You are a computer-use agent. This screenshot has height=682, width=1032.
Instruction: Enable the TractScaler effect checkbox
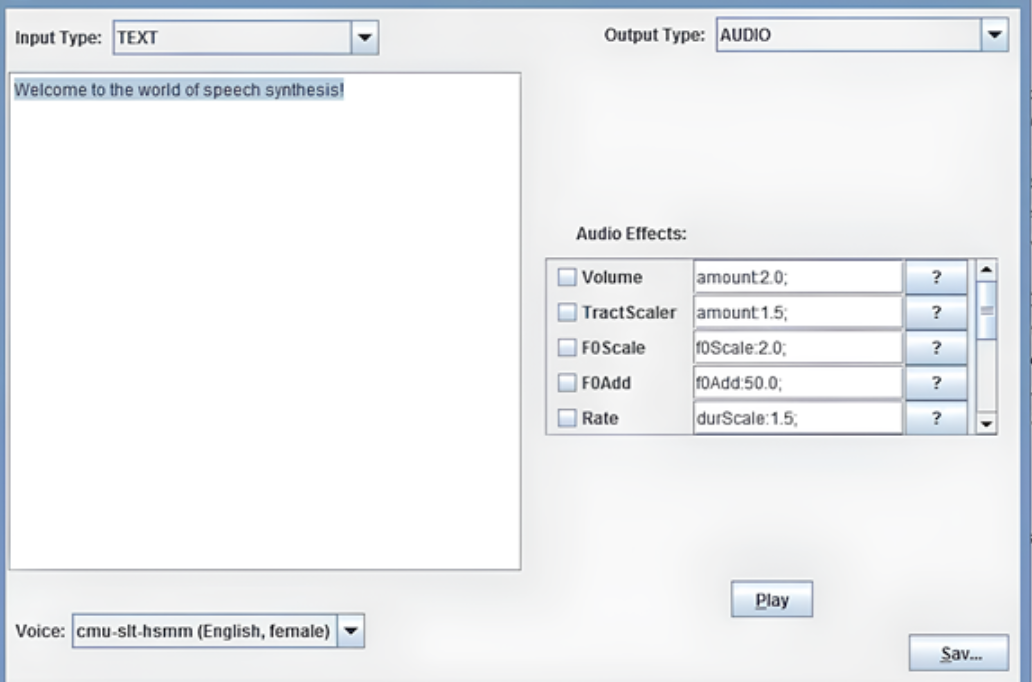pos(567,312)
